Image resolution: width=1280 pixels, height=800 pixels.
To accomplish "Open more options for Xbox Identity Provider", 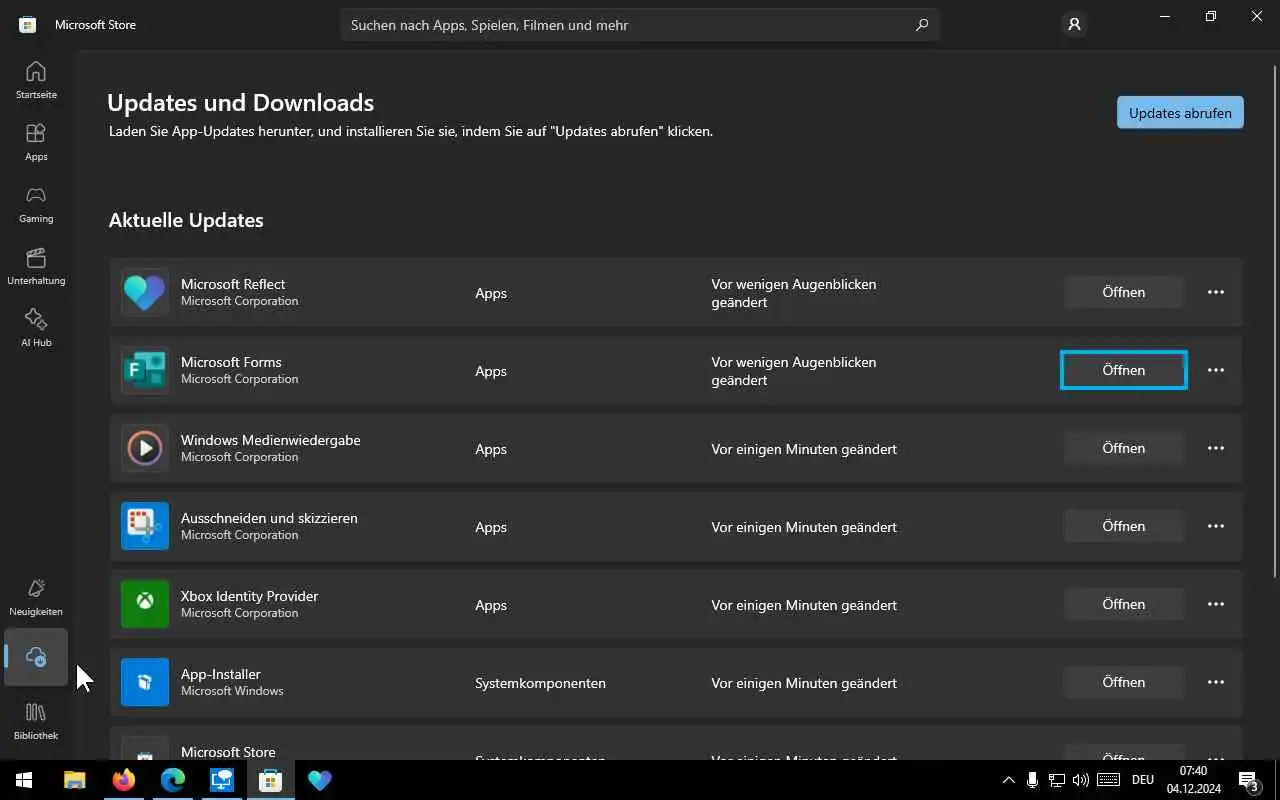I will (x=1216, y=604).
